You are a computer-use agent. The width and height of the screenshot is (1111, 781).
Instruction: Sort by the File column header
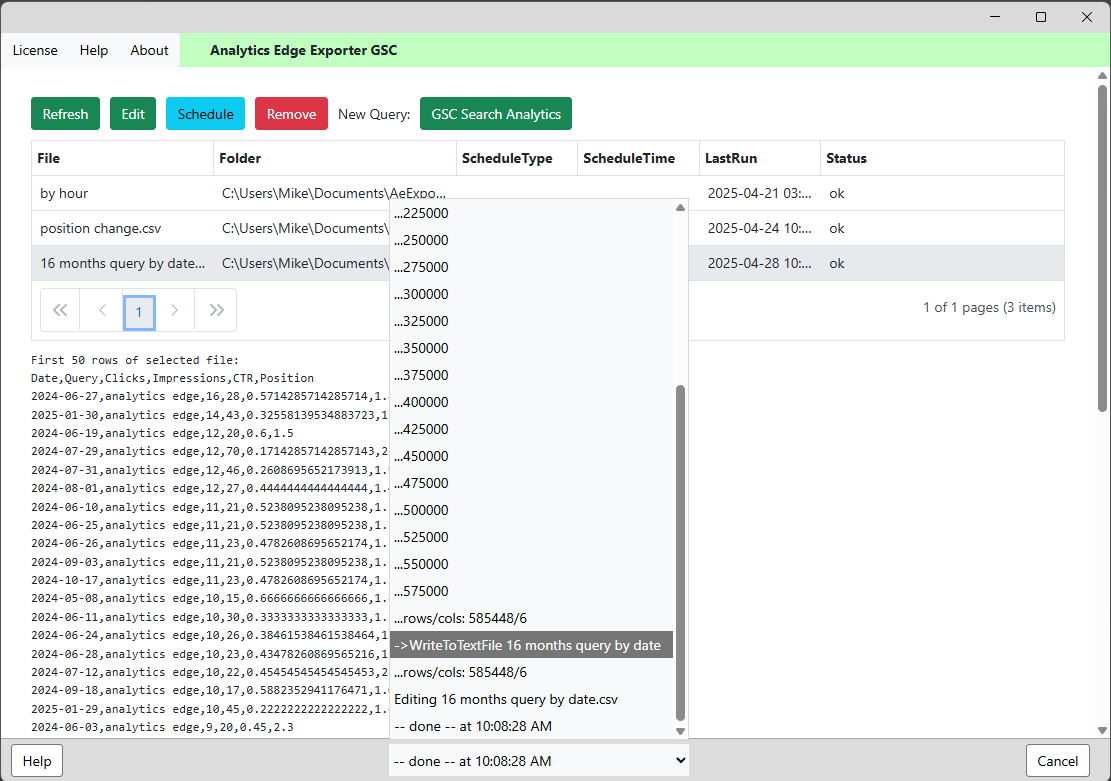(x=122, y=158)
